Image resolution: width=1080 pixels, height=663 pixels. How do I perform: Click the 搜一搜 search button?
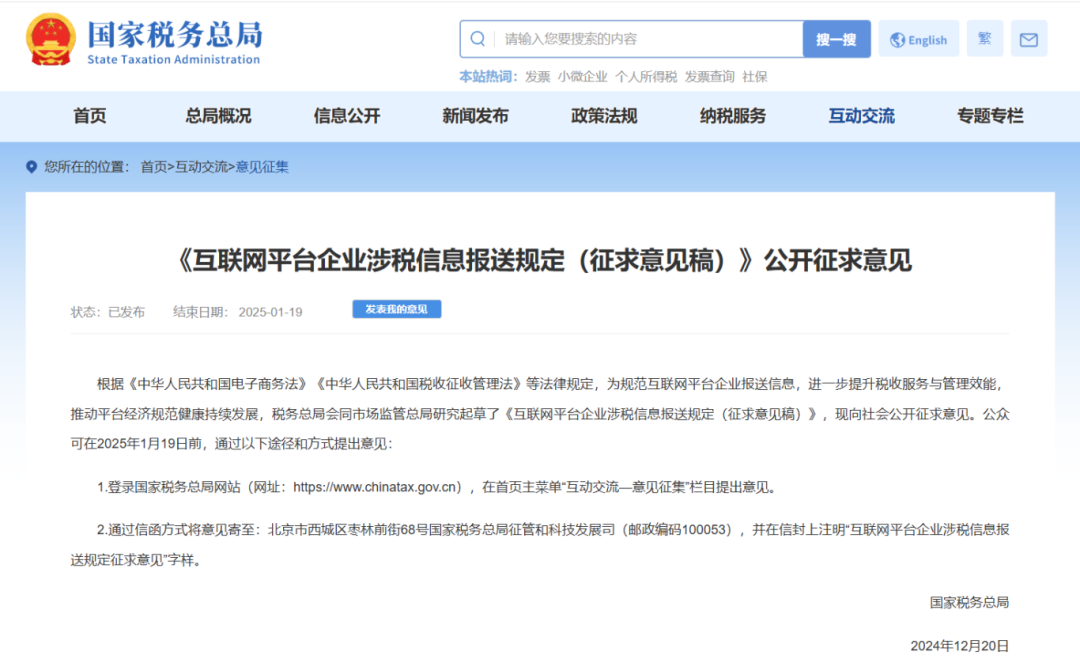[836, 38]
